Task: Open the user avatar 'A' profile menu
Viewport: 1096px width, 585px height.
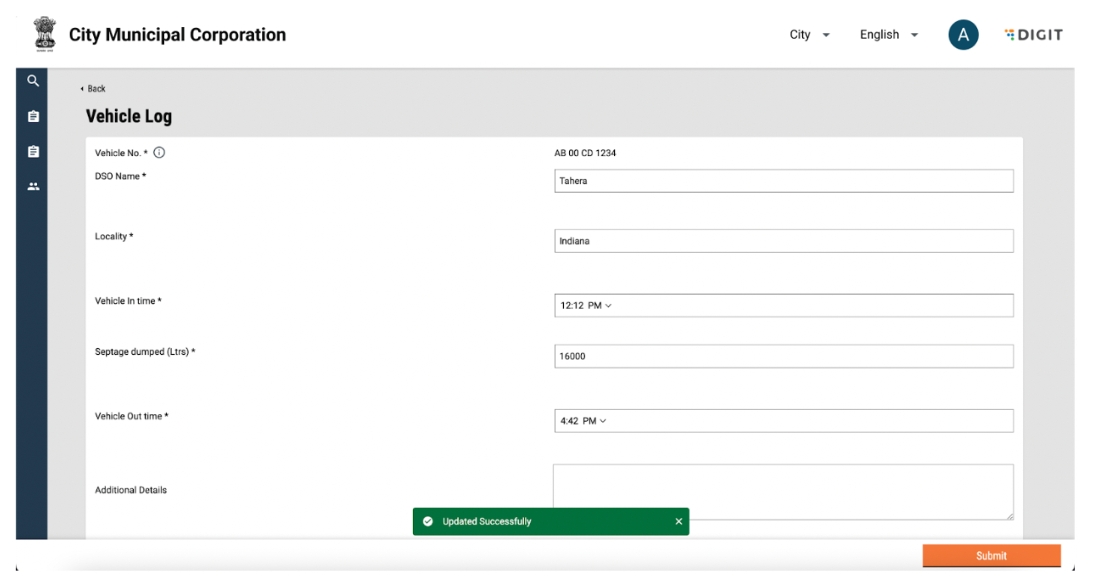Action: coord(962,35)
